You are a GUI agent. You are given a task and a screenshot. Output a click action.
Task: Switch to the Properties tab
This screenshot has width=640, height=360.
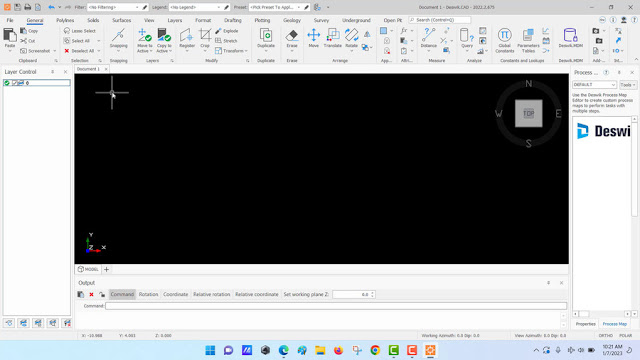coord(585,324)
